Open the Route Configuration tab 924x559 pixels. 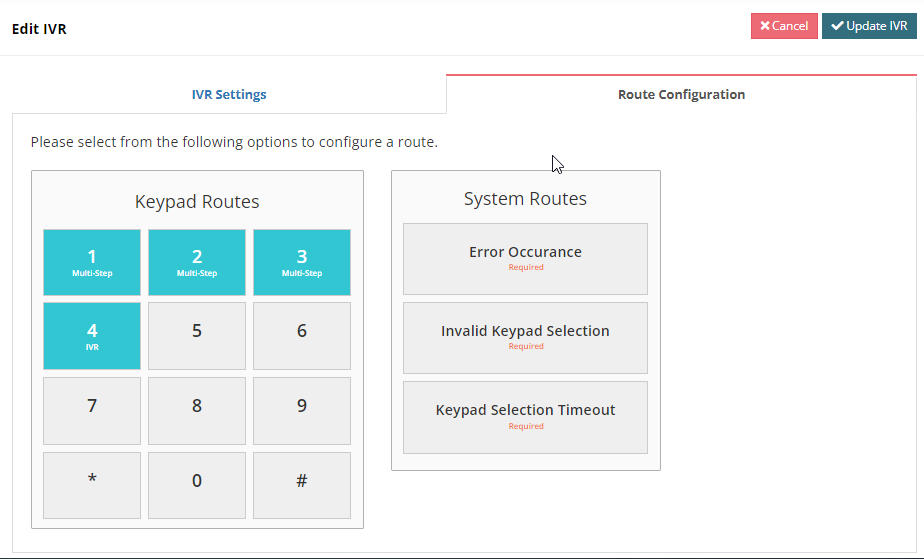681,95
